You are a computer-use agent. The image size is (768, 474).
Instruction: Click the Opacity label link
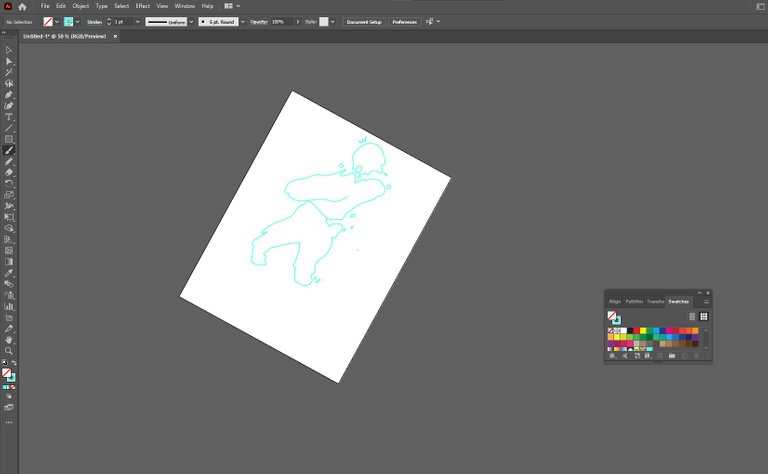click(x=259, y=22)
